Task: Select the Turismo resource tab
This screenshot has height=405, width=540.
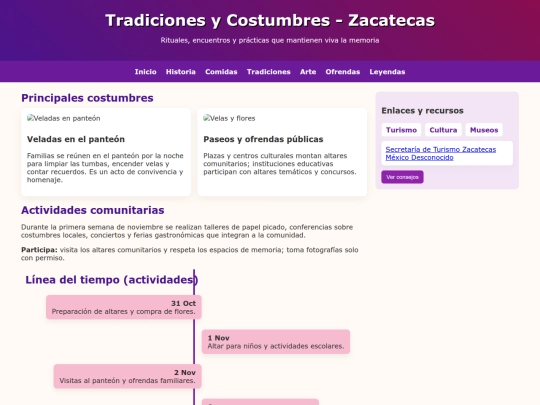Action: pos(401,130)
